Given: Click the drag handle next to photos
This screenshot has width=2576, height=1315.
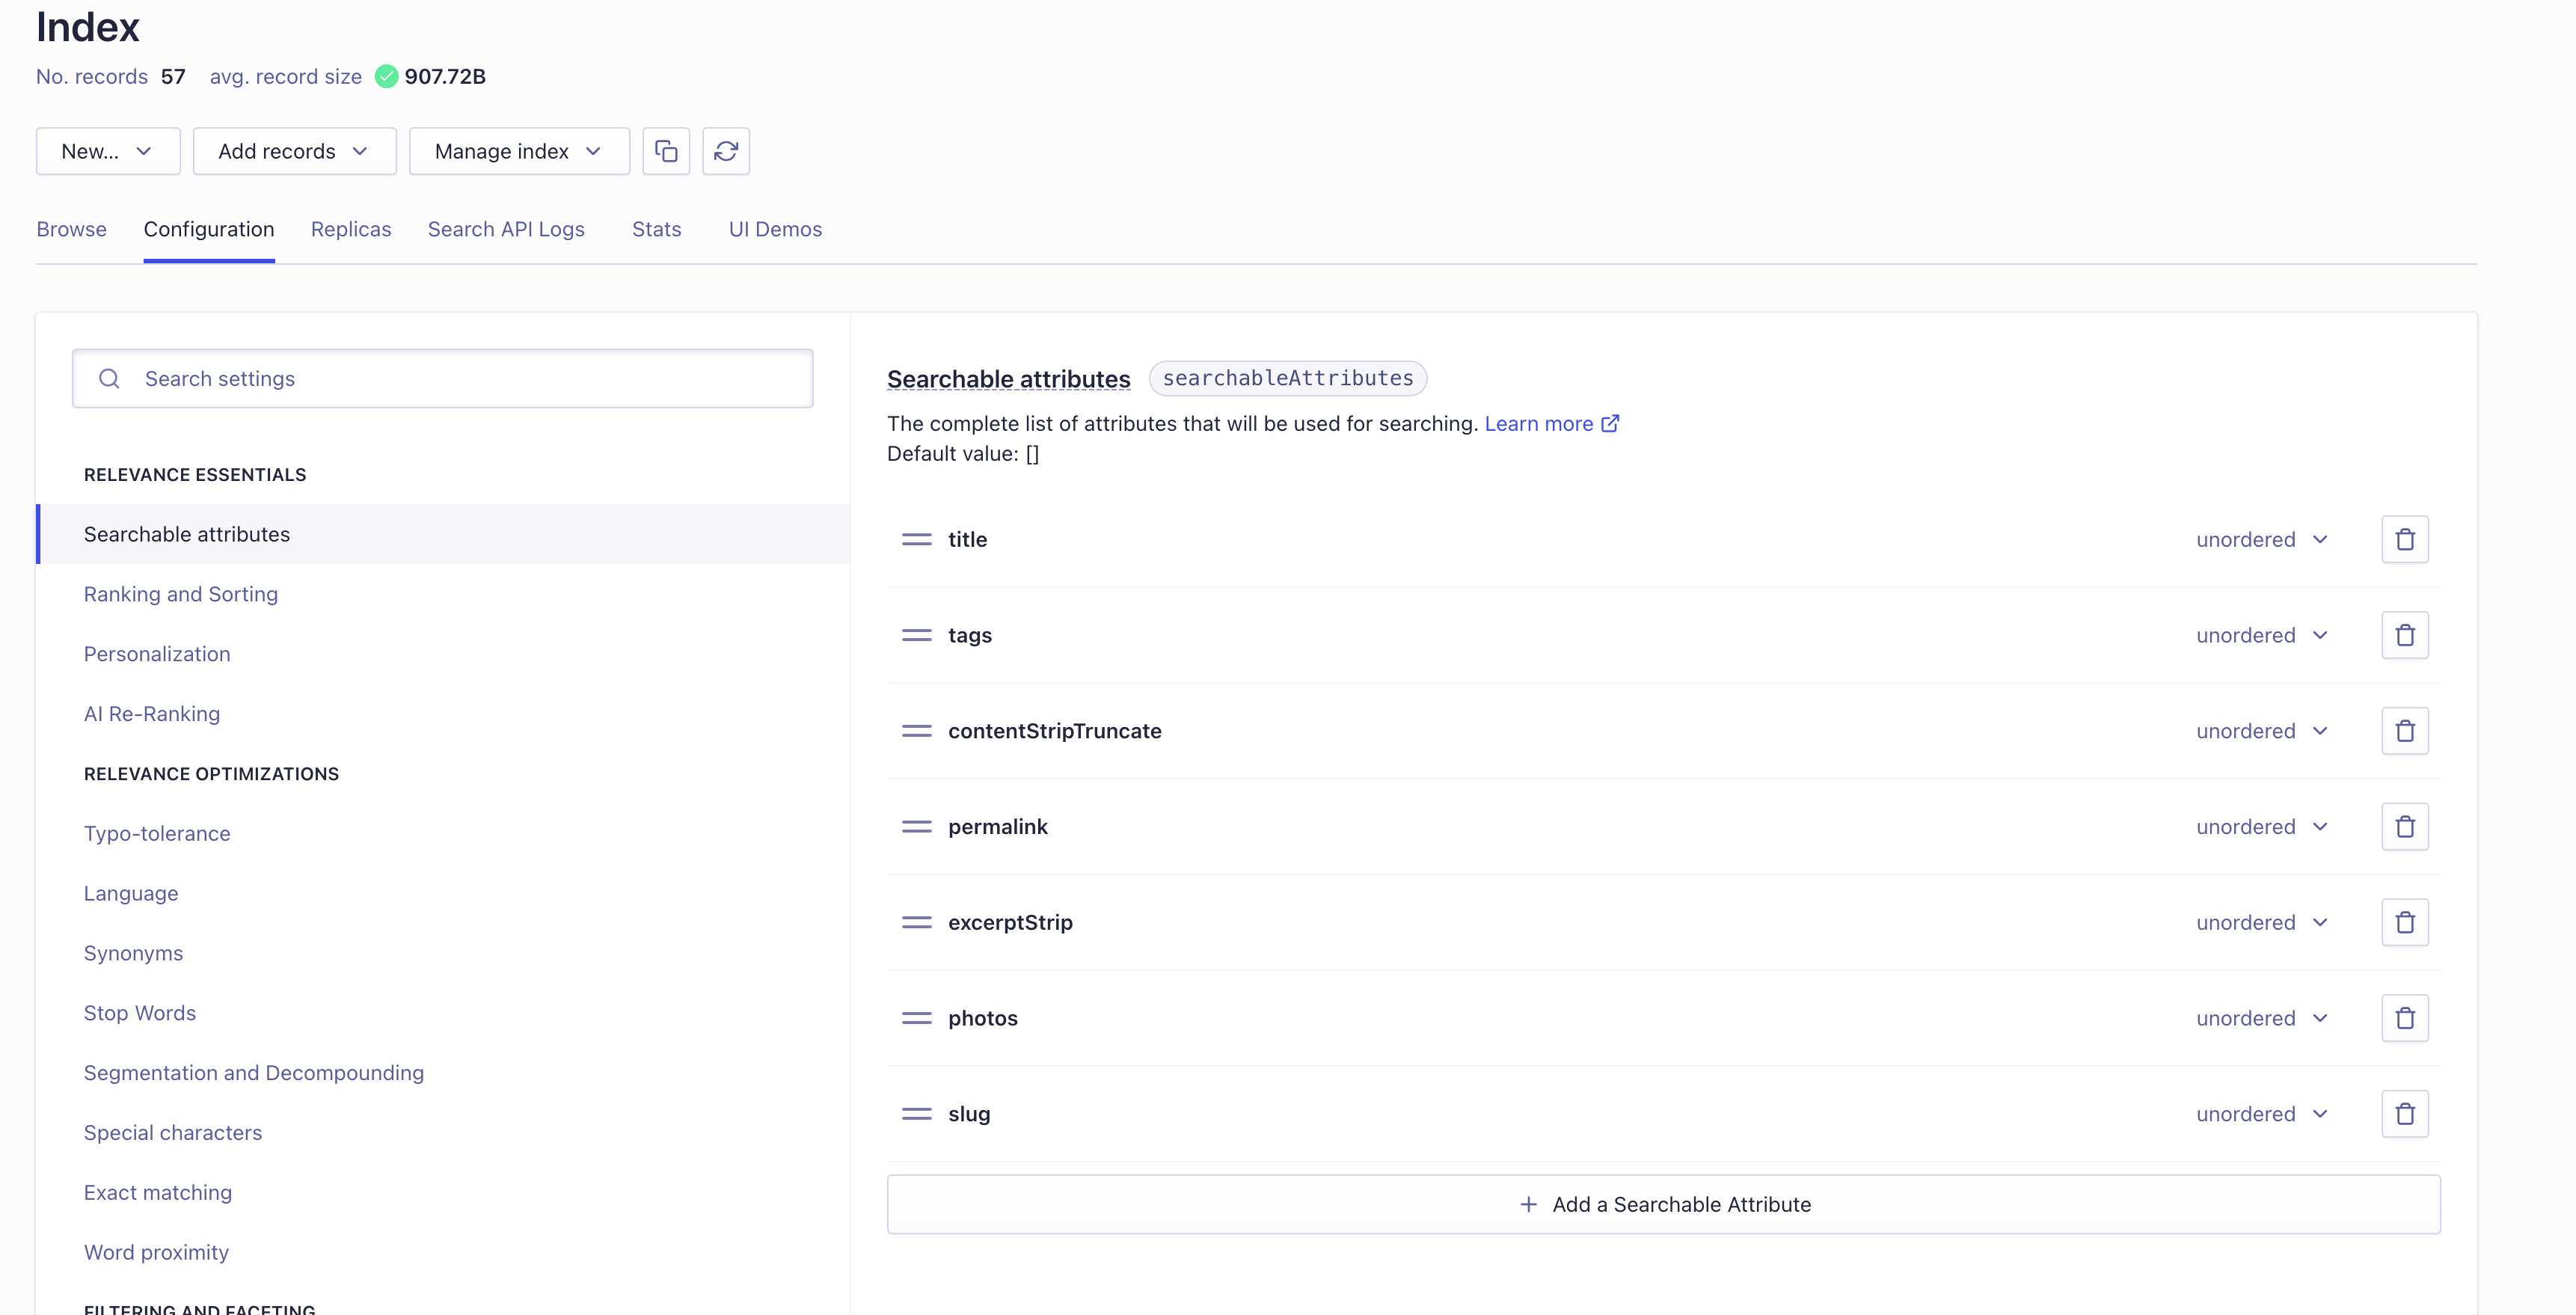Looking at the screenshot, I should click(x=916, y=1017).
